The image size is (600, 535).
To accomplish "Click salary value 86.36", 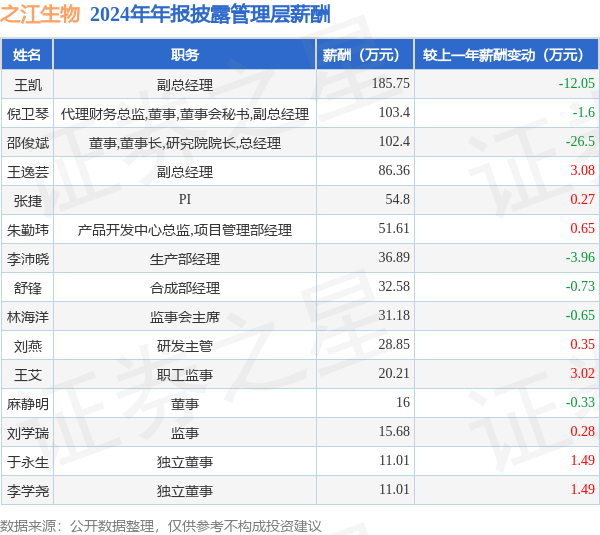I will tap(394, 170).
